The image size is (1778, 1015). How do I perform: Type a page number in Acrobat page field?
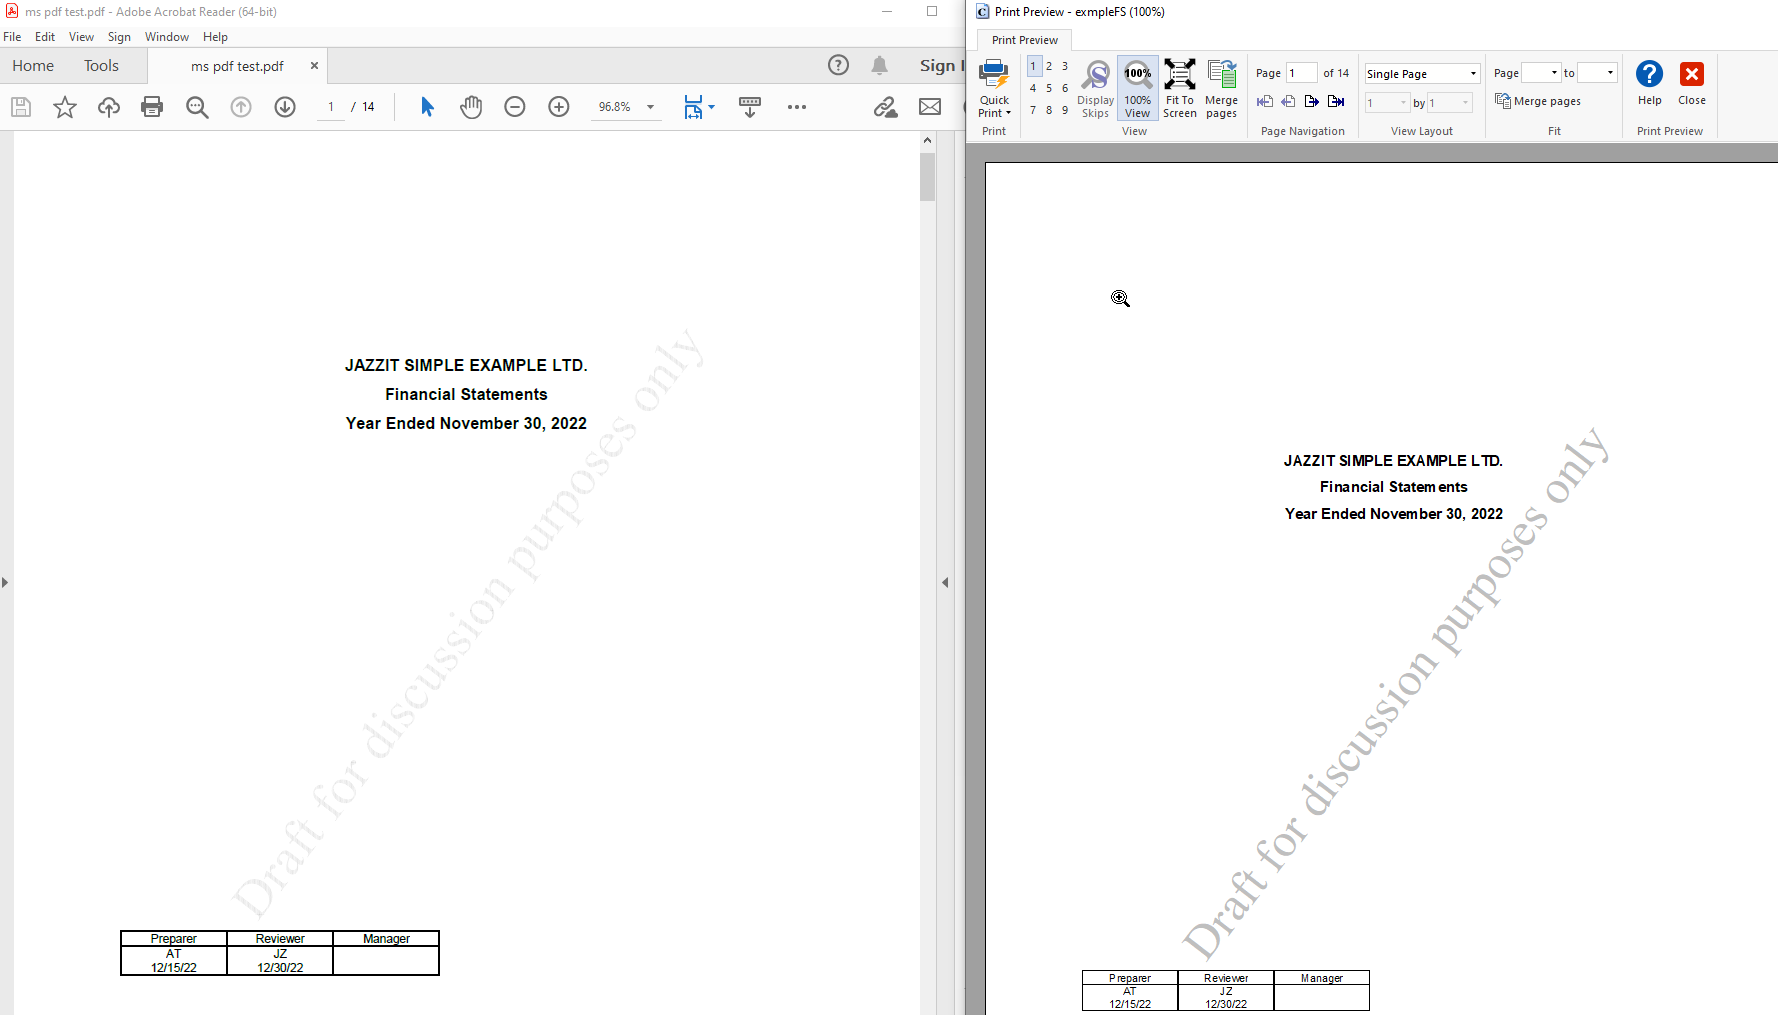[330, 107]
